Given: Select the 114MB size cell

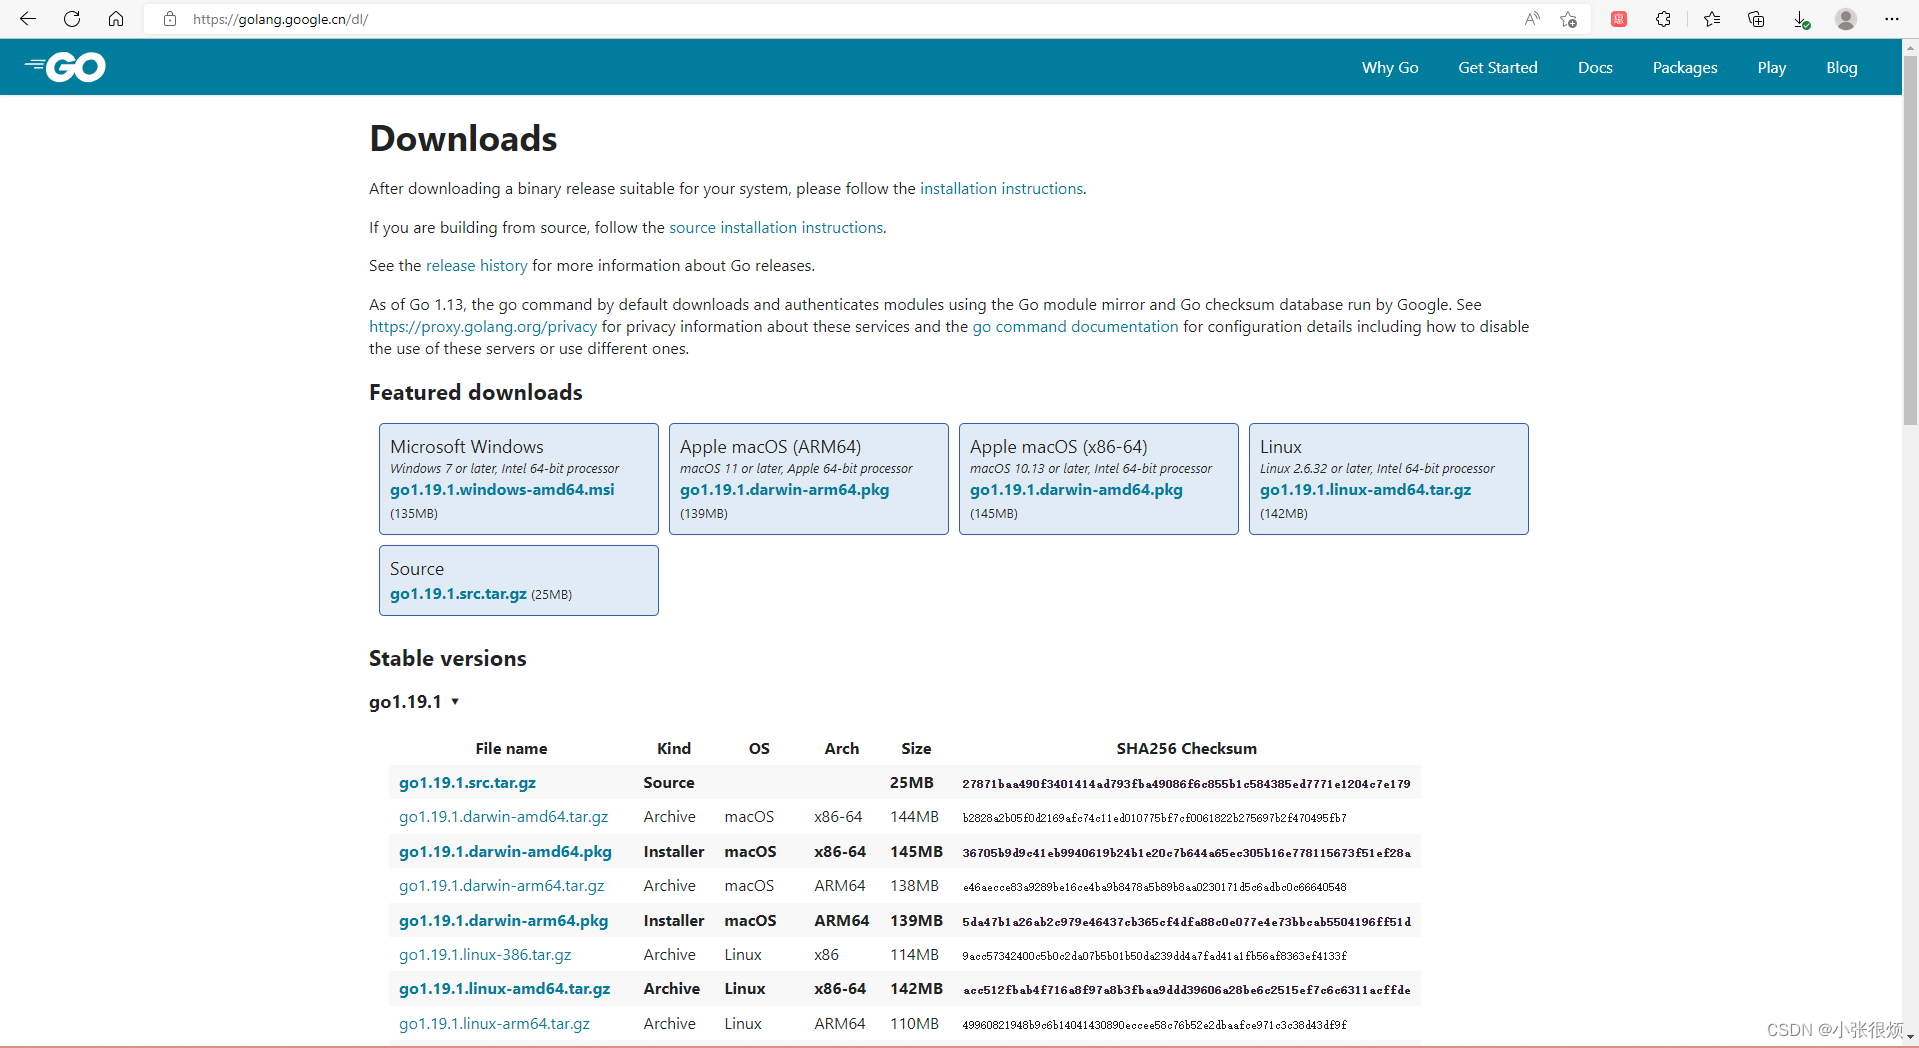Looking at the screenshot, I should [x=914, y=955].
